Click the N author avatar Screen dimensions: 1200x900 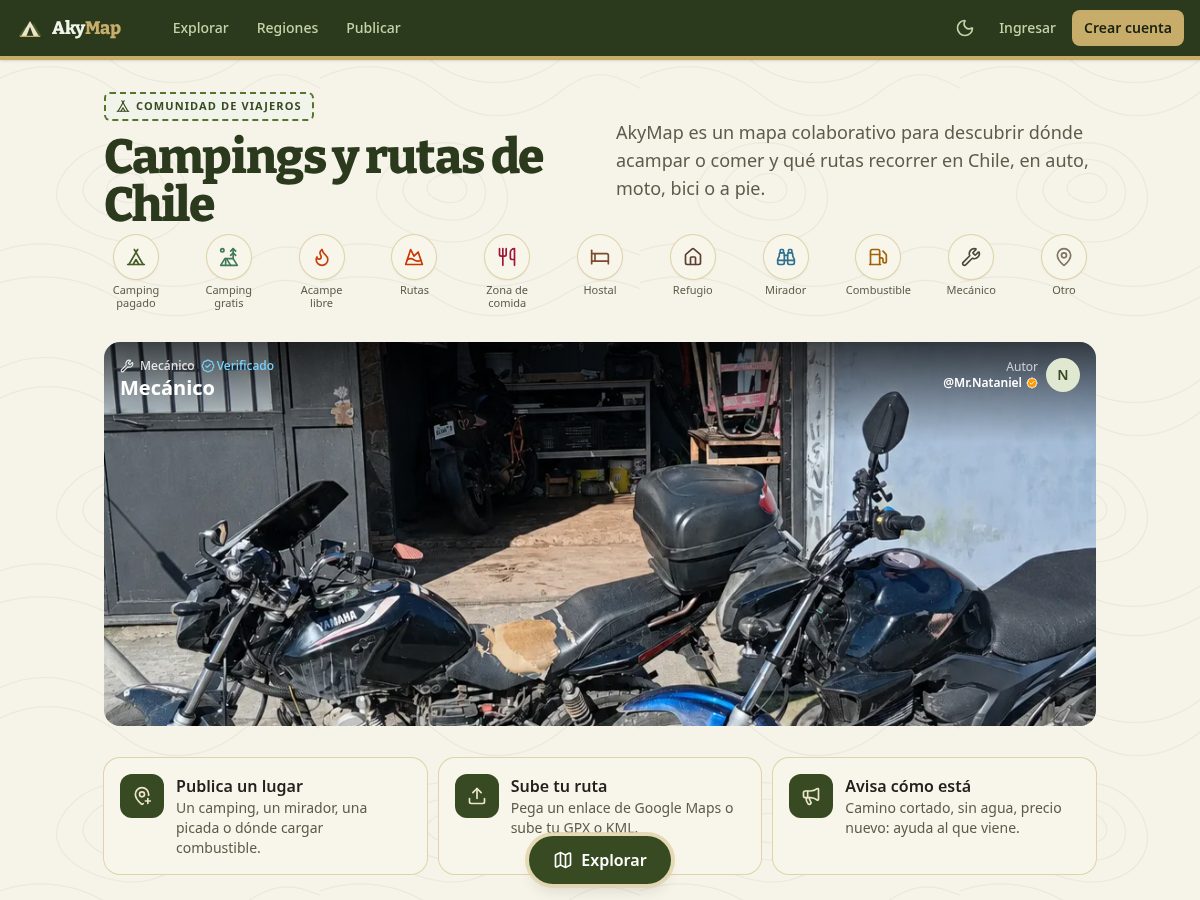tap(1063, 375)
